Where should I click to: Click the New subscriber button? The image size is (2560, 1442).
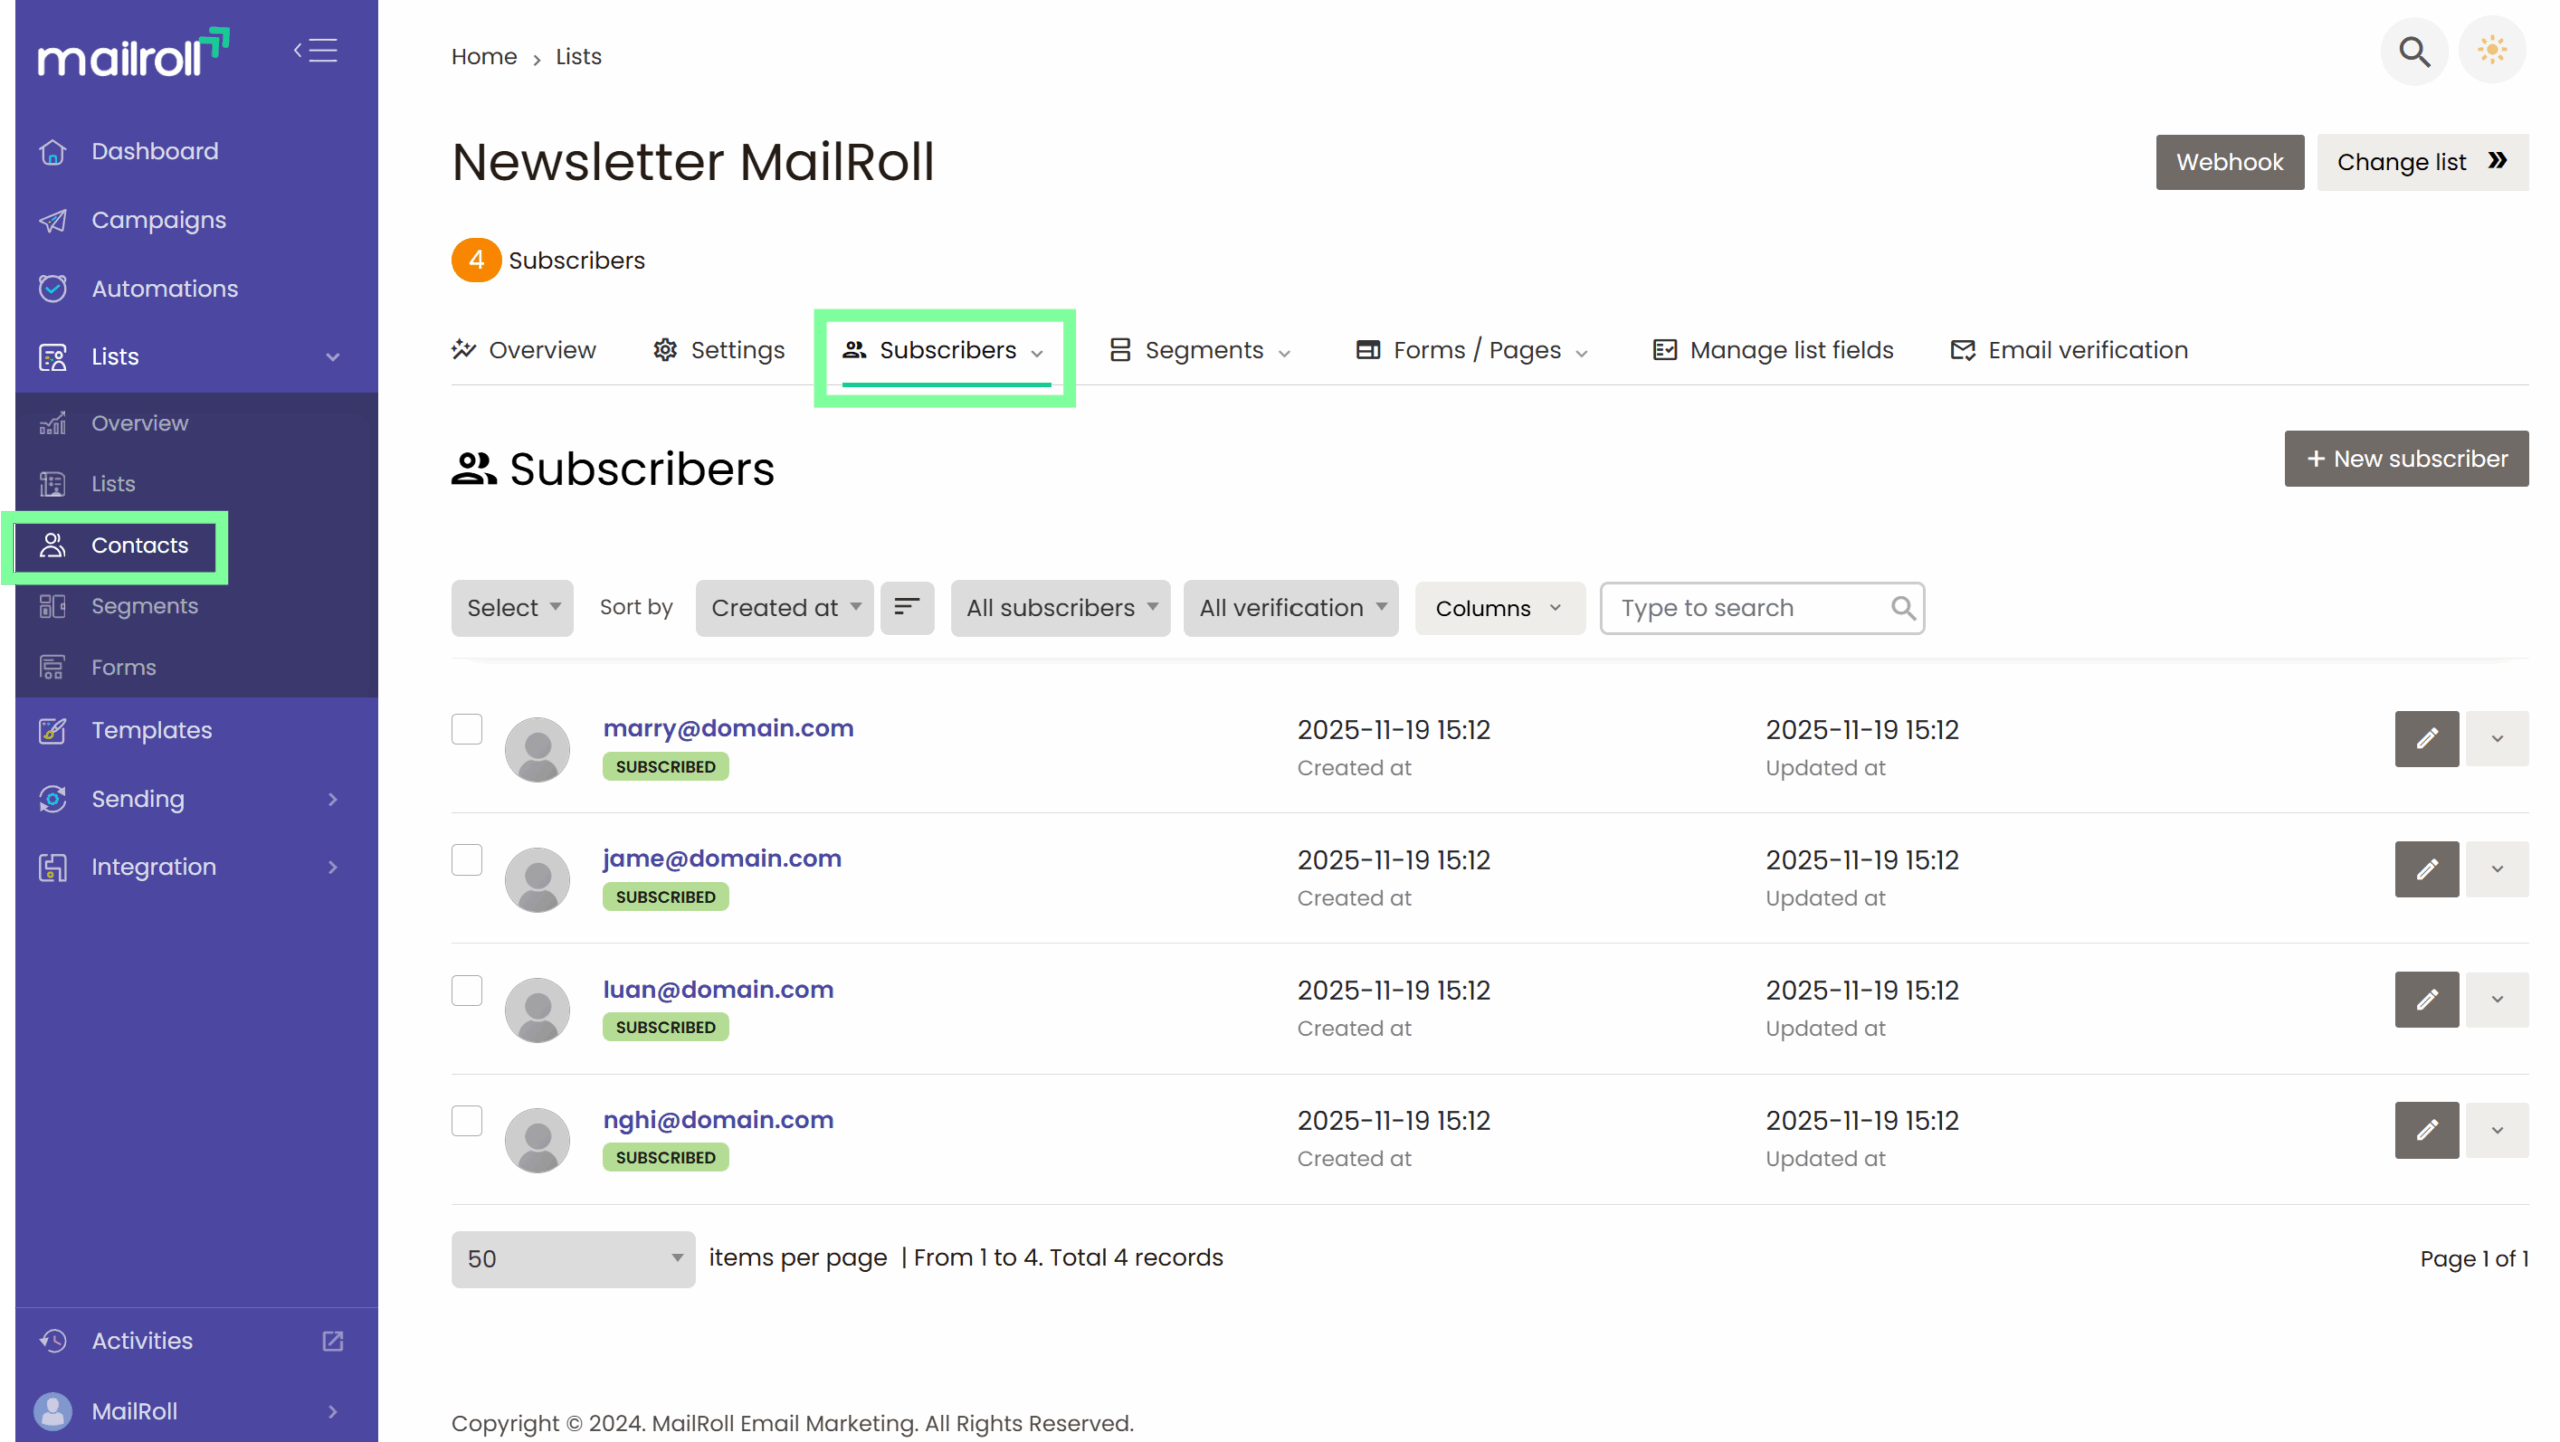(2405, 459)
